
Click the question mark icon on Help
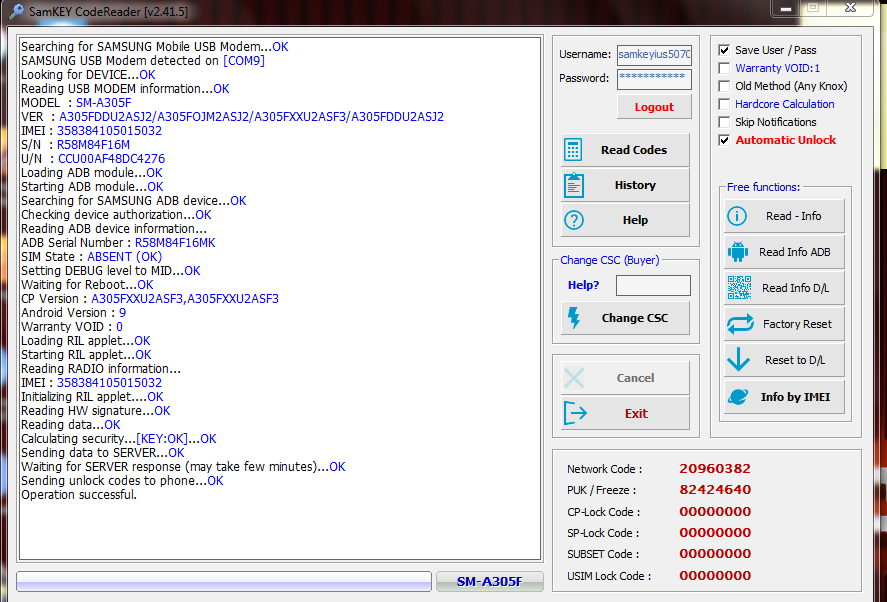click(574, 220)
